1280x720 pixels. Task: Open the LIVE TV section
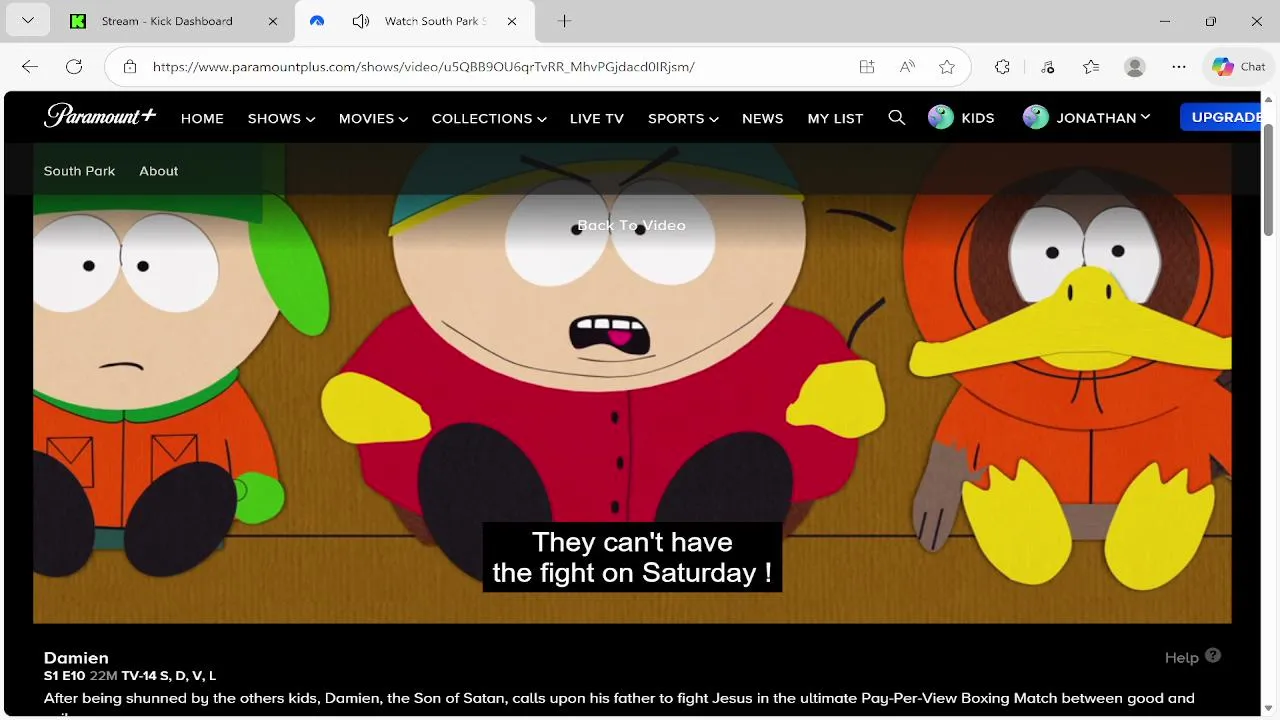(x=597, y=118)
